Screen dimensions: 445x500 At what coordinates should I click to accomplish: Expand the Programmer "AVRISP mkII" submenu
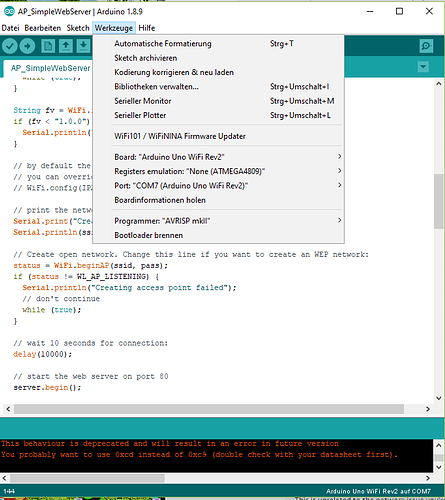click(x=228, y=221)
